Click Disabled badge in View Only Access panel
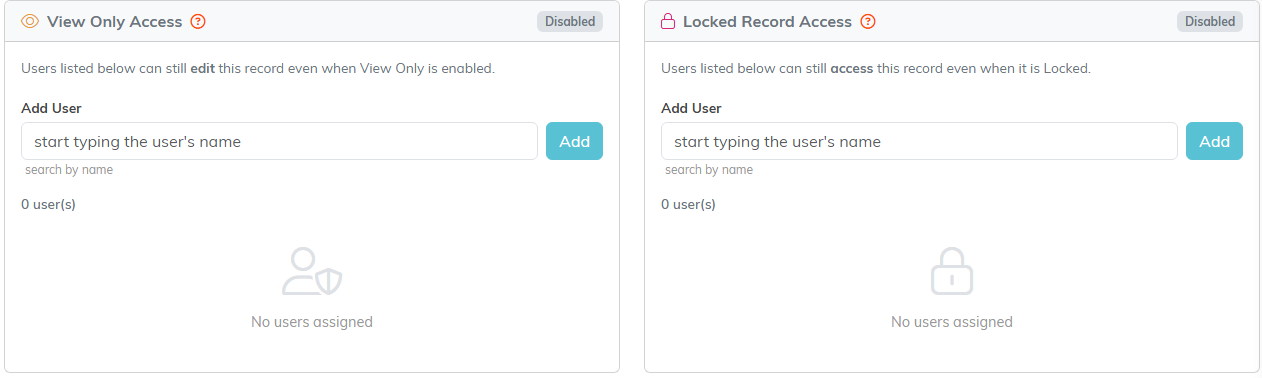Viewport: 1262px width, 378px height. [x=570, y=21]
